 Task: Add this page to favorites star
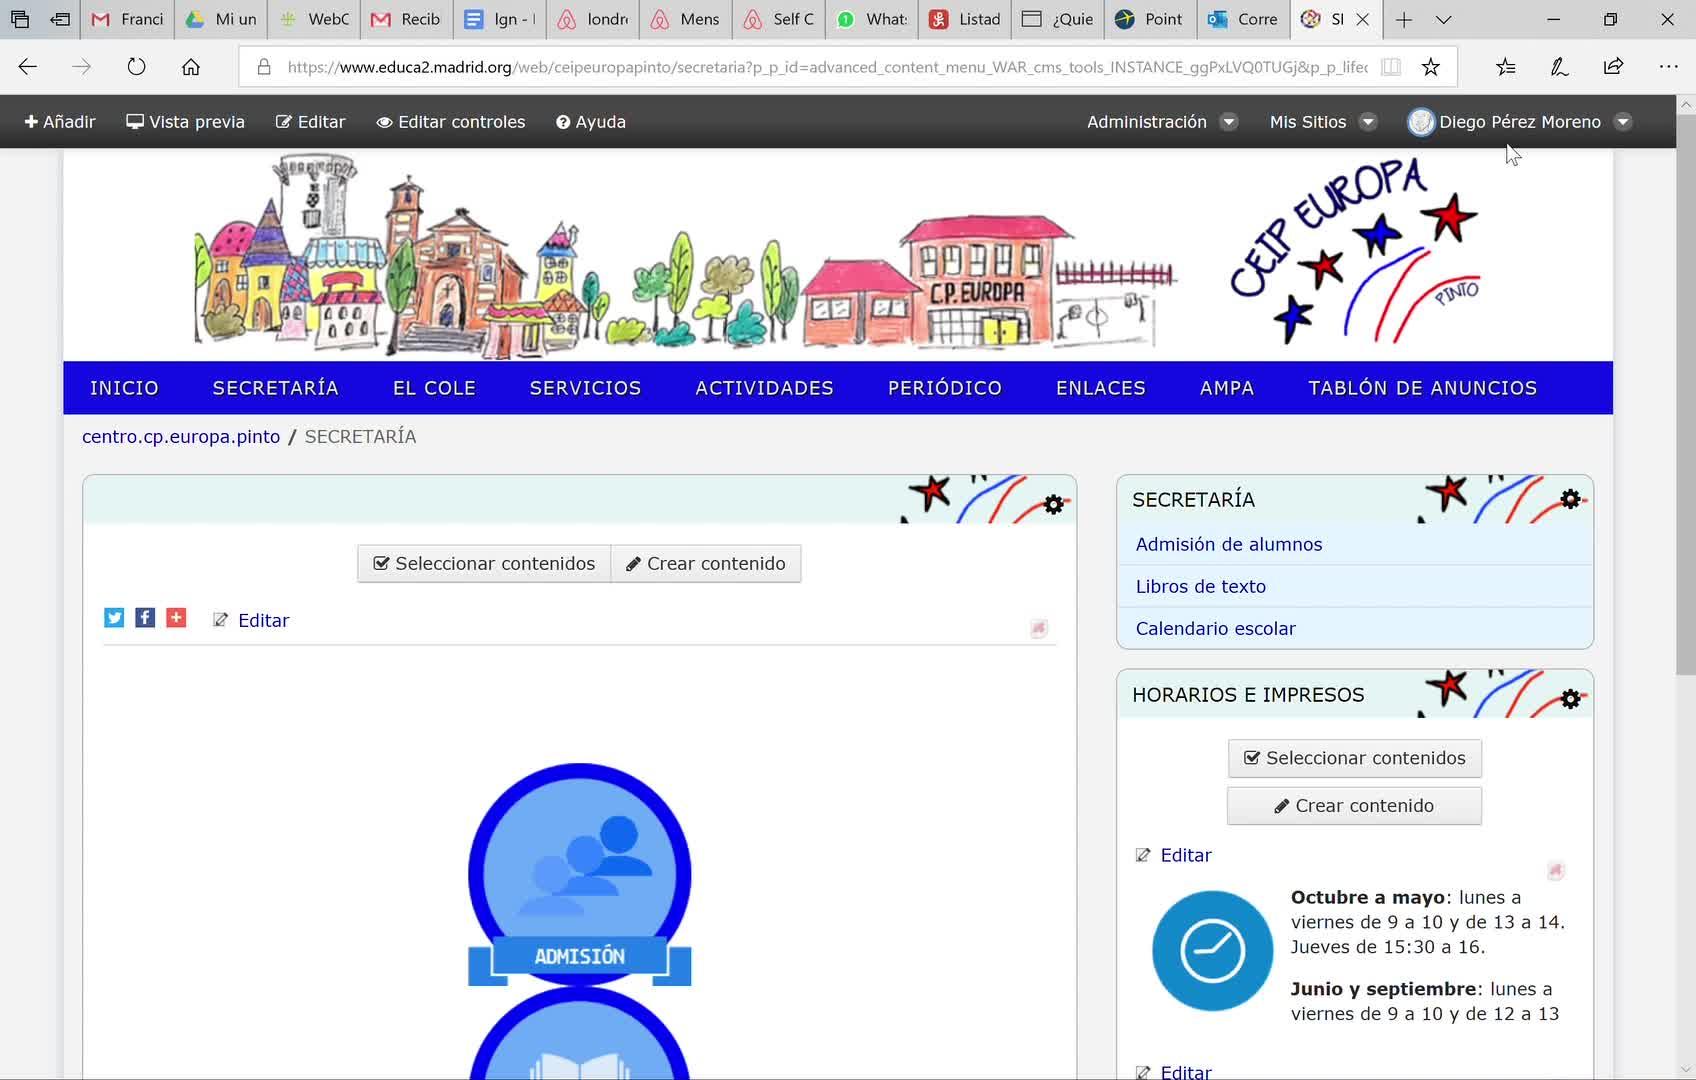pyautogui.click(x=1431, y=67)
